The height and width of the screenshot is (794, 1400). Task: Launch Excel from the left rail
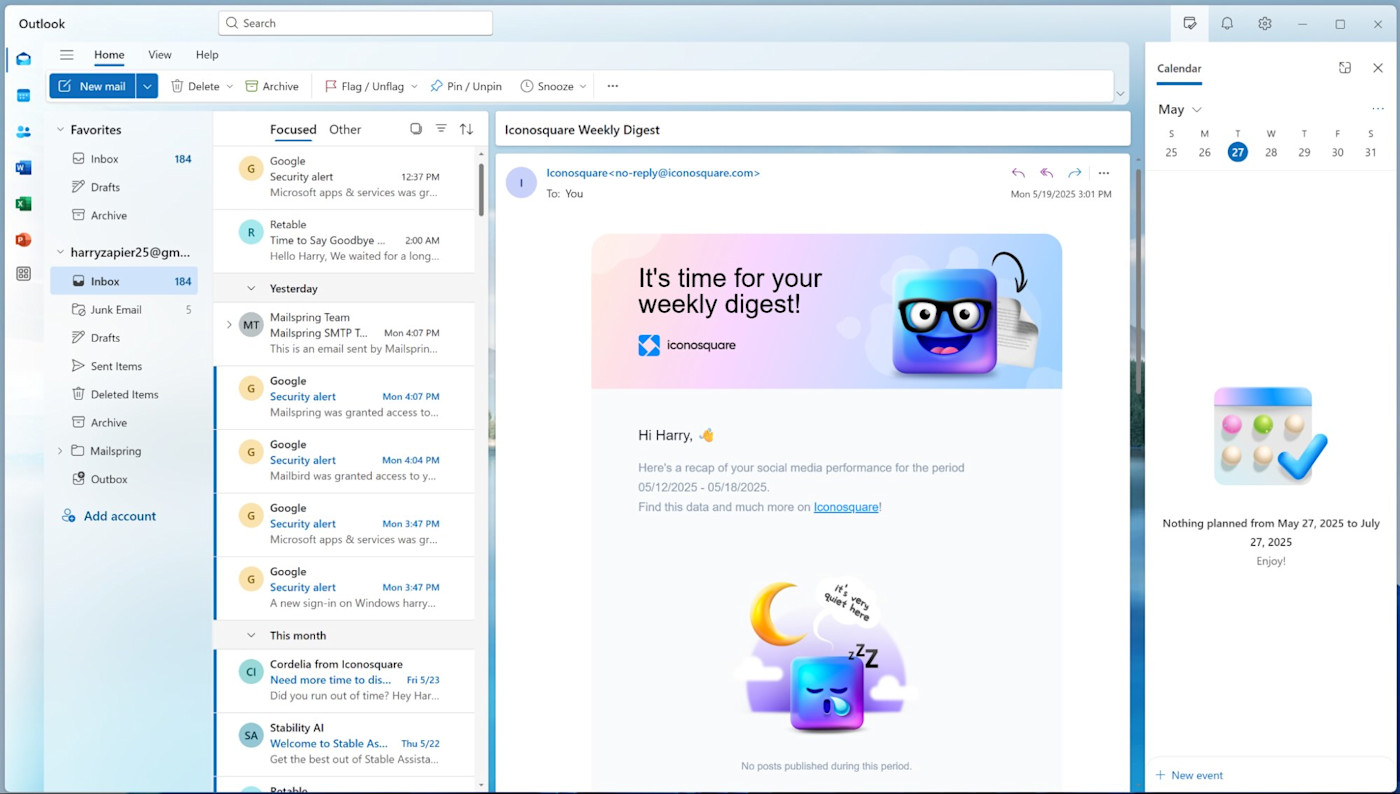pos(23,203)
